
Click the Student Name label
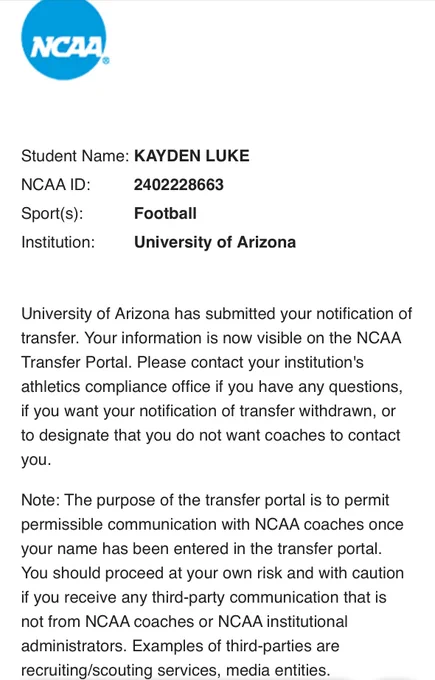pyautogui.click(x=75, y=156)
